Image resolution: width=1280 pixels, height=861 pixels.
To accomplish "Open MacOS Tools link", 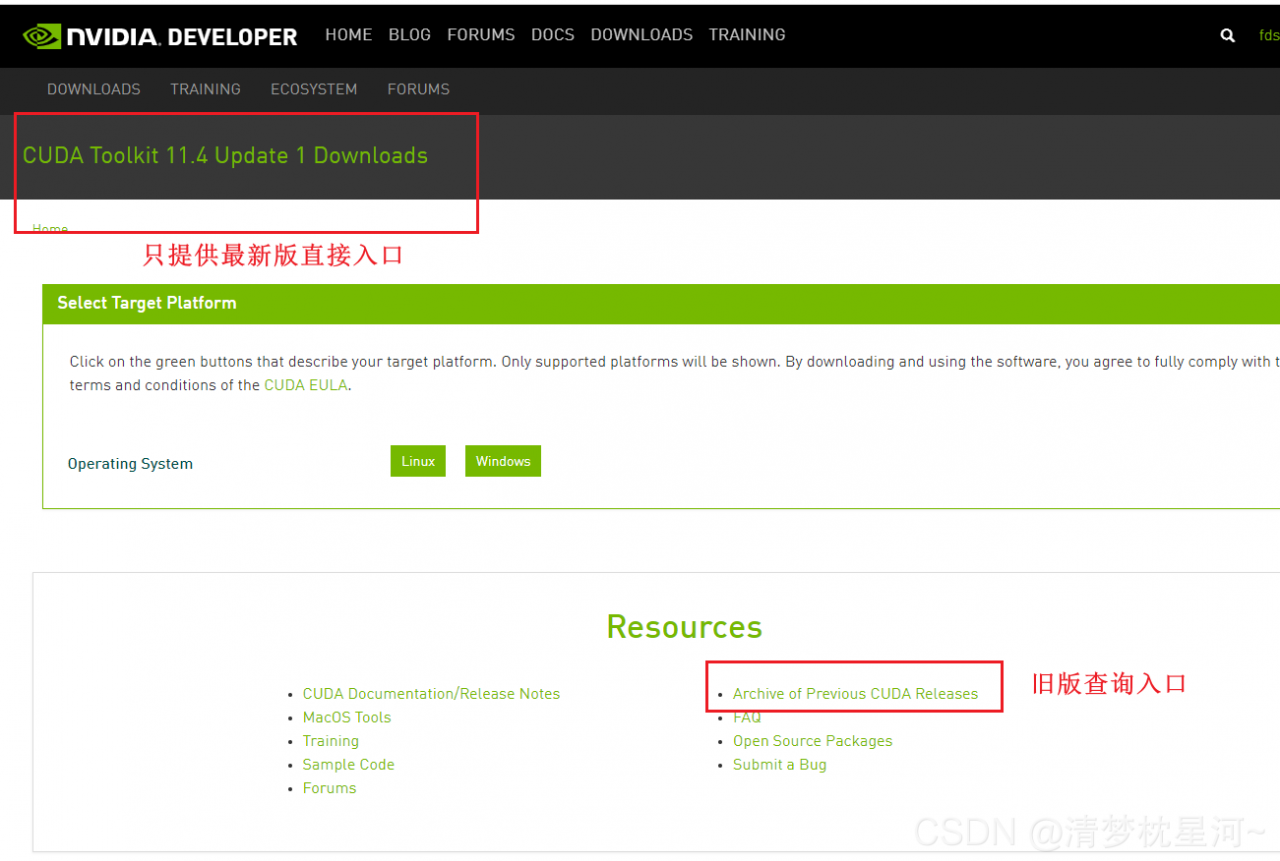I will 347,717.
